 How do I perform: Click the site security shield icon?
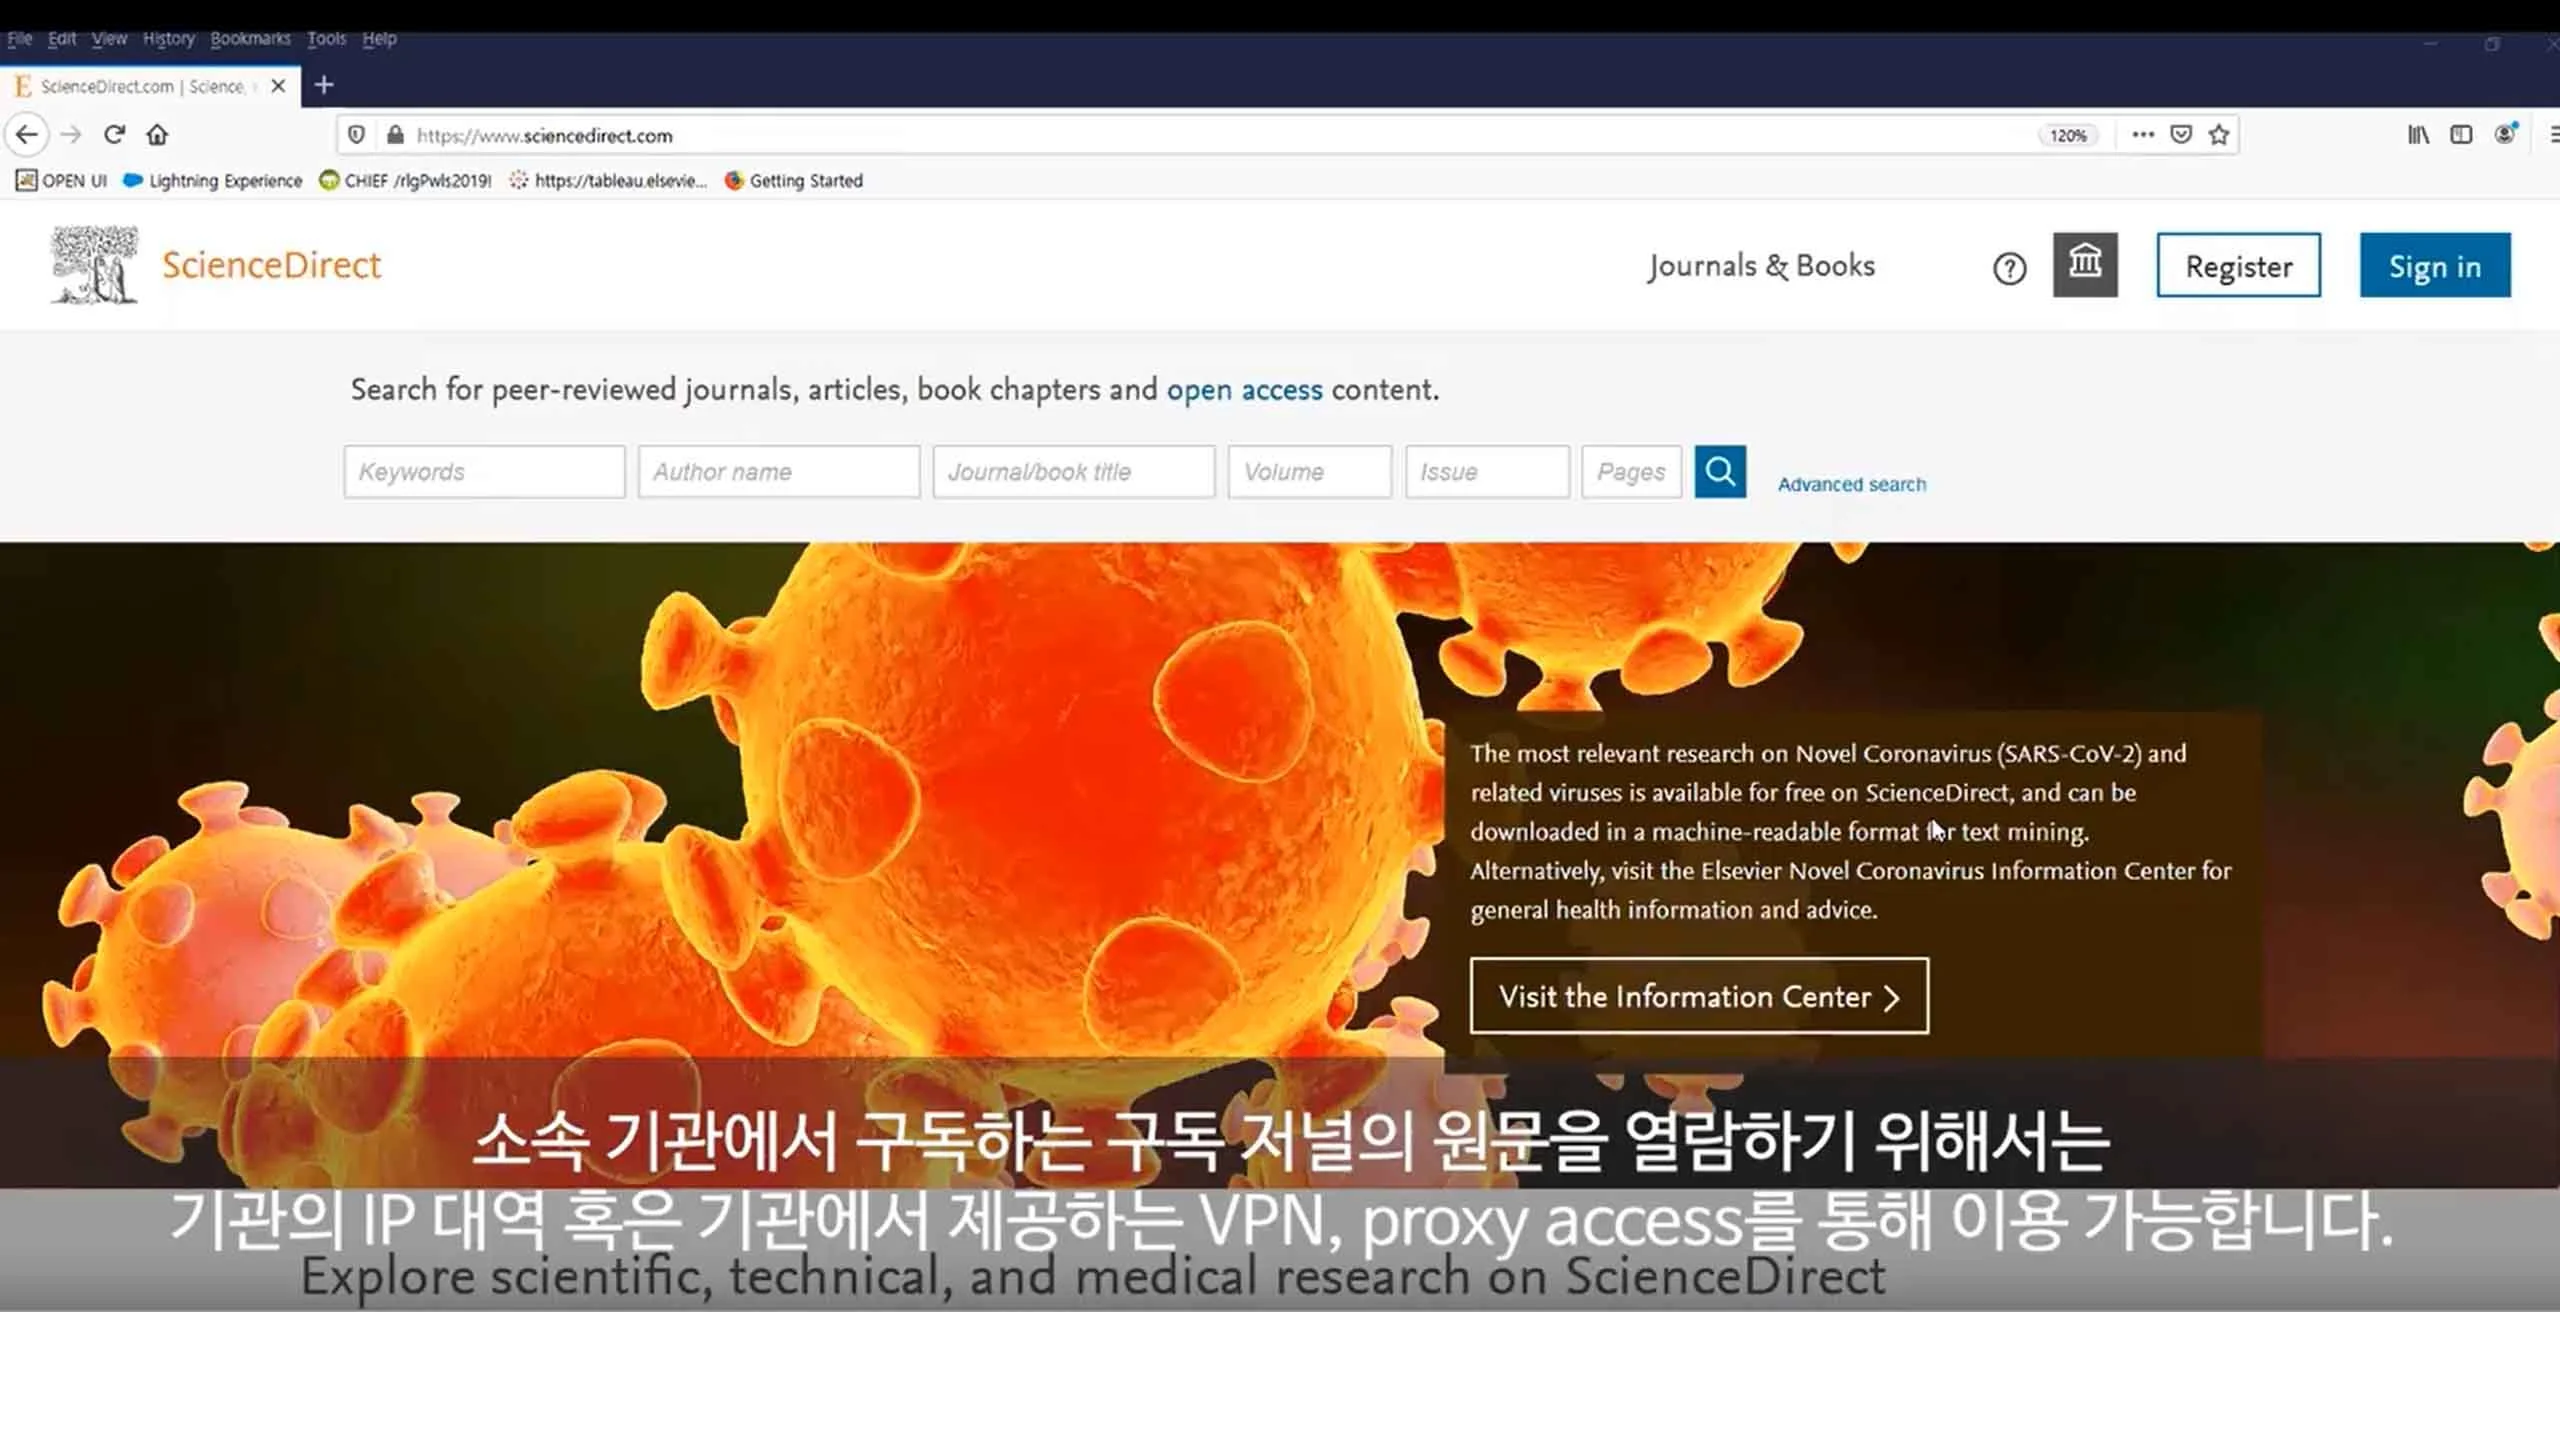pyautogui.click(x=357, y=134)
